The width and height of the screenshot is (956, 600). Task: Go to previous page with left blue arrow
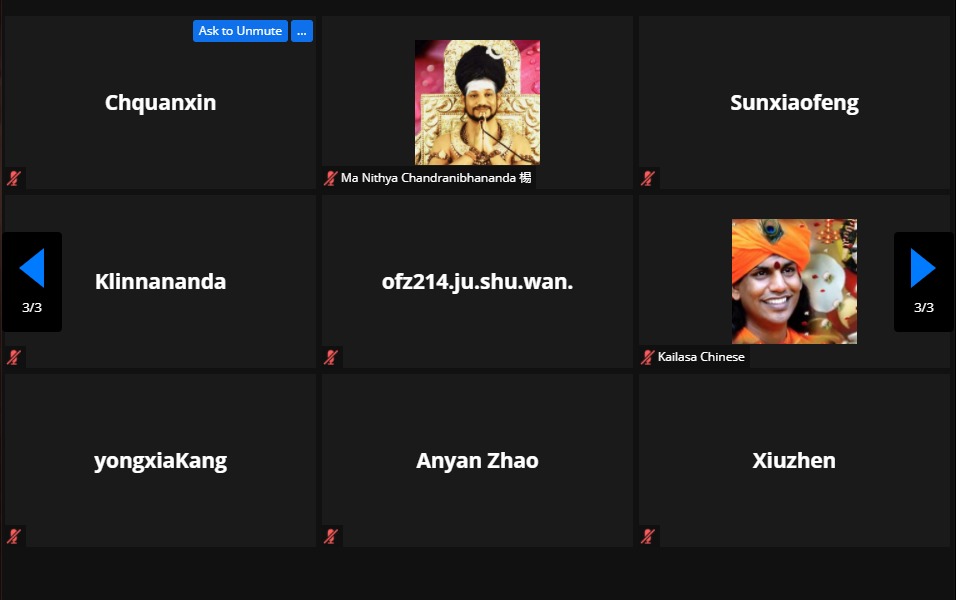coord(32,269)
